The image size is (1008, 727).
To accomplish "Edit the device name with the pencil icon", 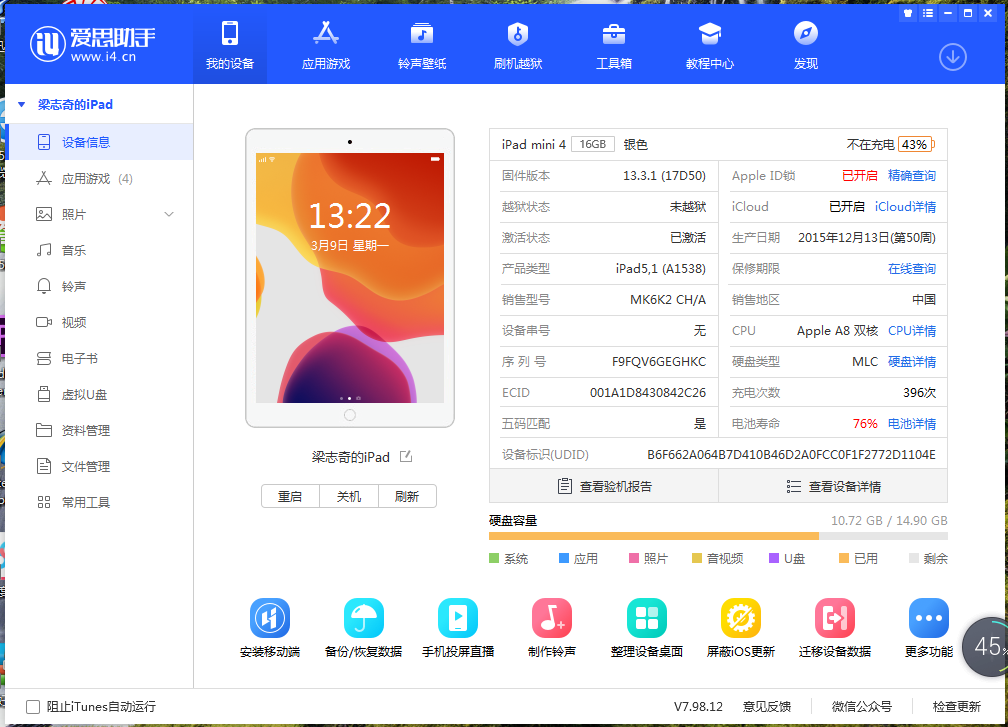I will point(406,457).
